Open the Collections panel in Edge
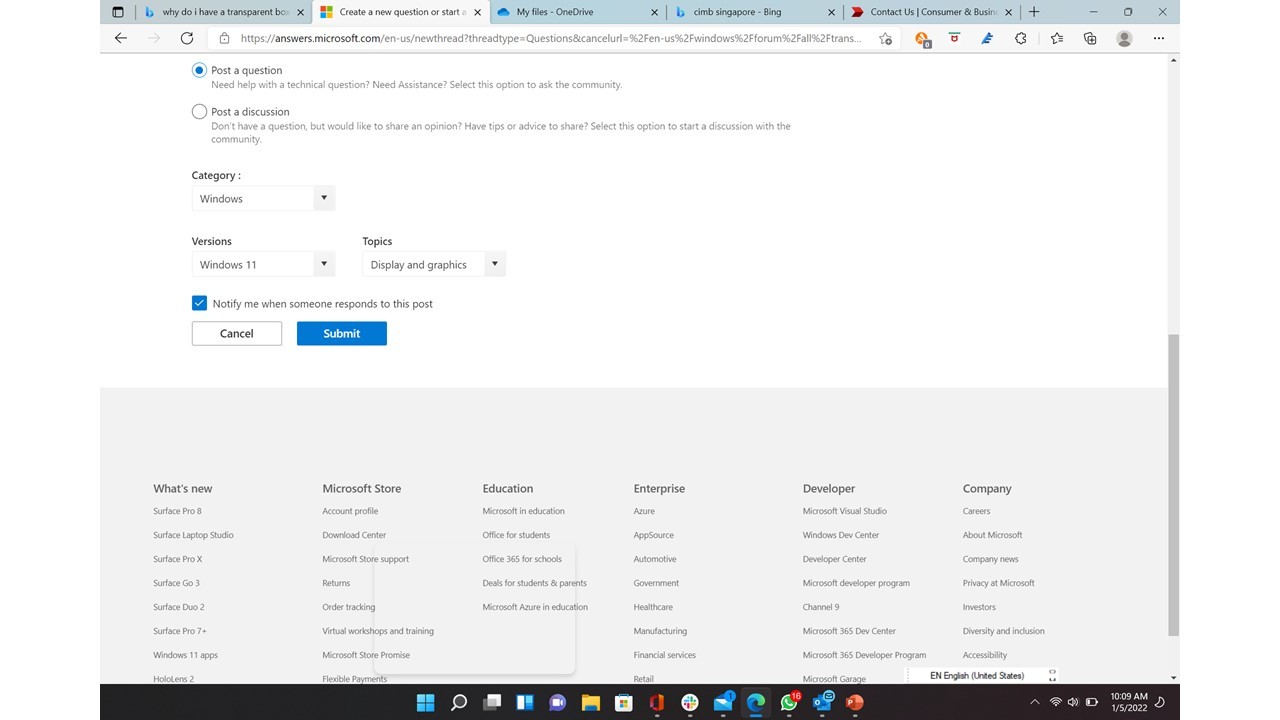The height and width of the screenshot is (720, 1280). click(1089, 38)
